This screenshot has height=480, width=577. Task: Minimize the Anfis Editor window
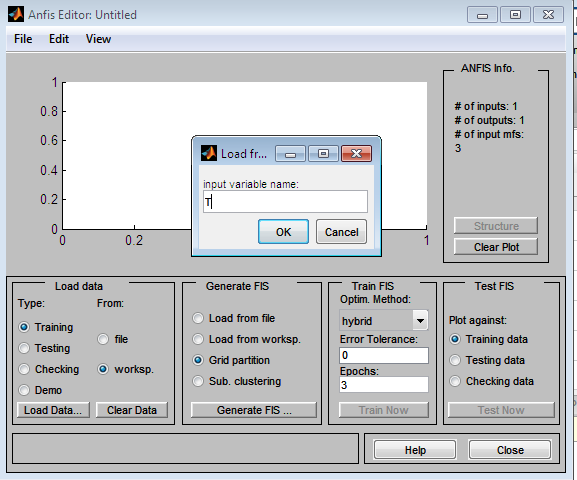(482, 15)
